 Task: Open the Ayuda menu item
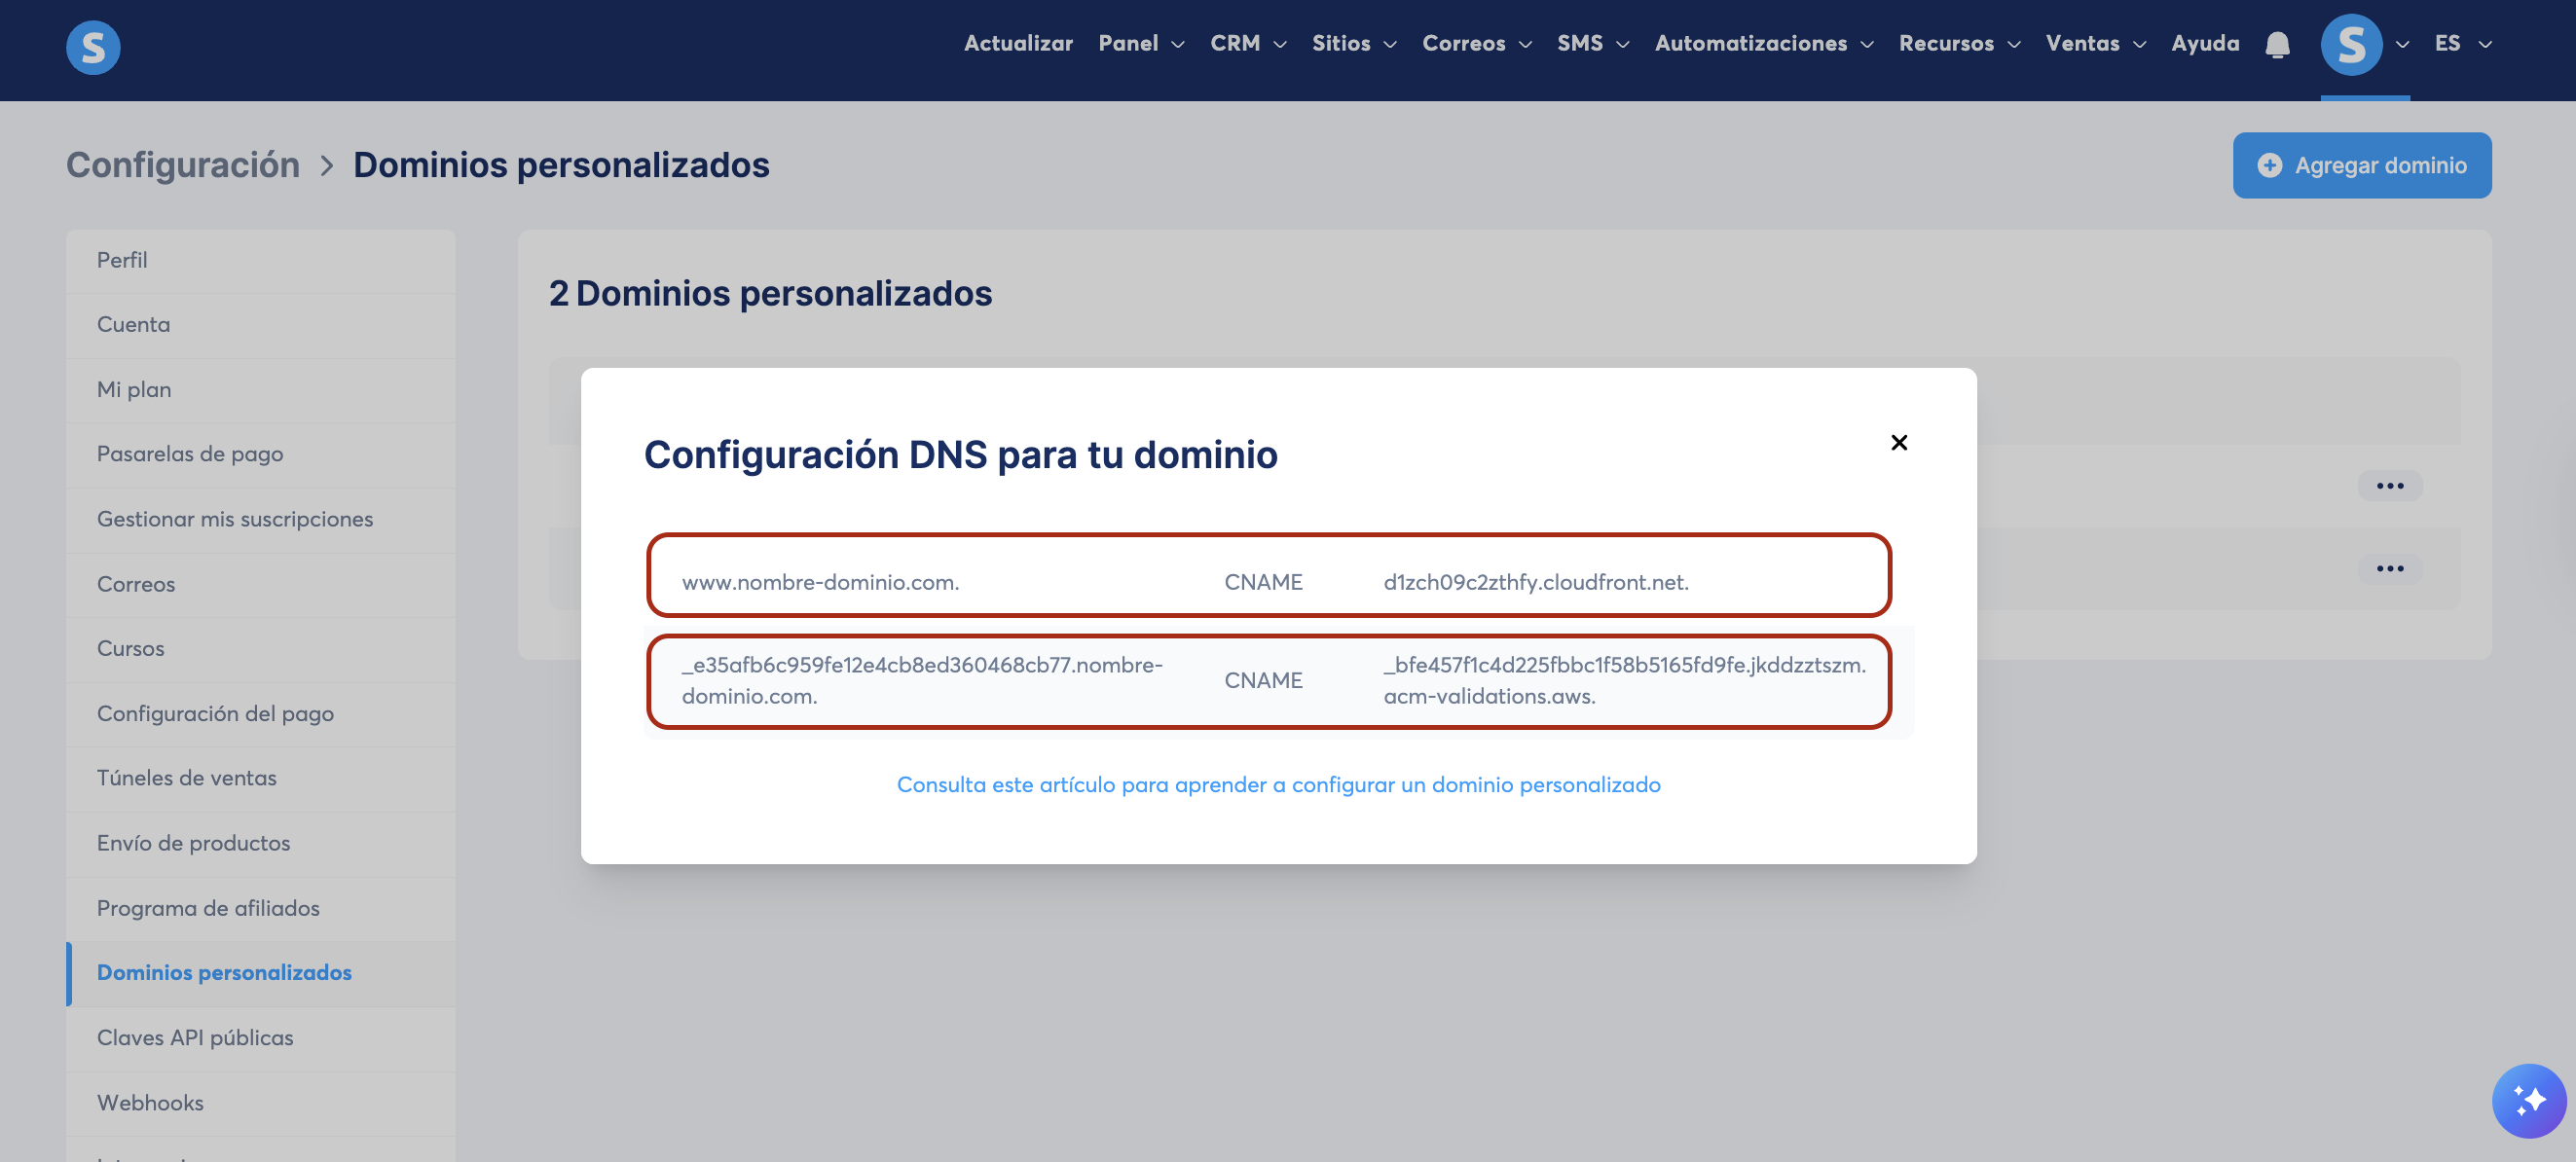[2204, 44]
